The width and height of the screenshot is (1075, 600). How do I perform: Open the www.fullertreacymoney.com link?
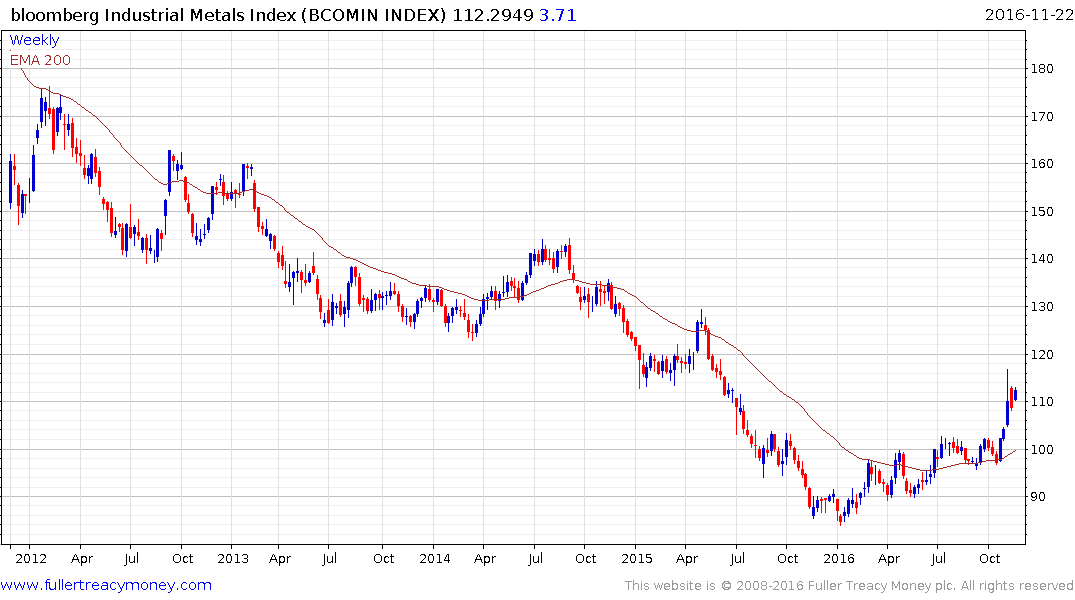106,585
